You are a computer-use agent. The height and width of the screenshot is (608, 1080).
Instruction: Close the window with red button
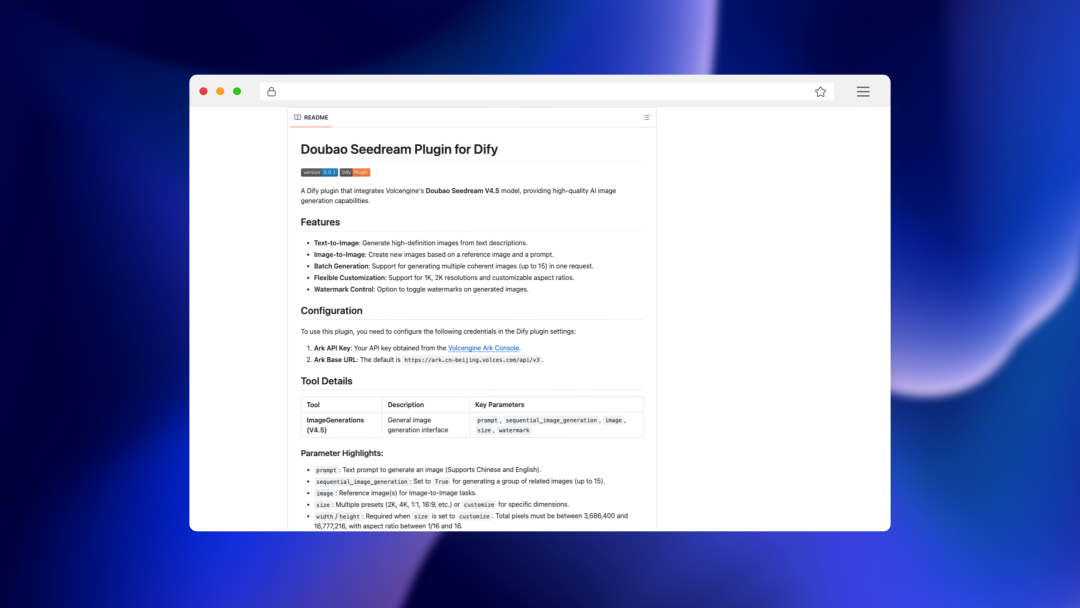[203, 91]
